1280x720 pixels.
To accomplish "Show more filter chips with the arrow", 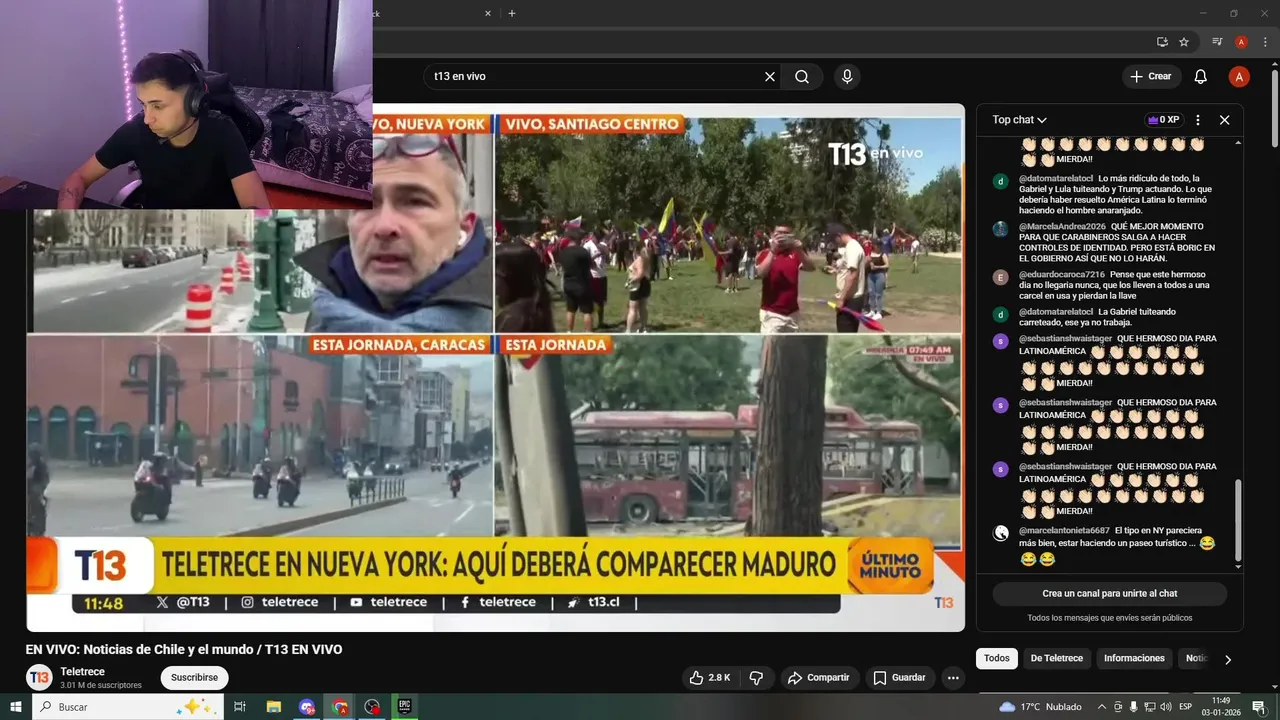I will tap(1228, 659).
